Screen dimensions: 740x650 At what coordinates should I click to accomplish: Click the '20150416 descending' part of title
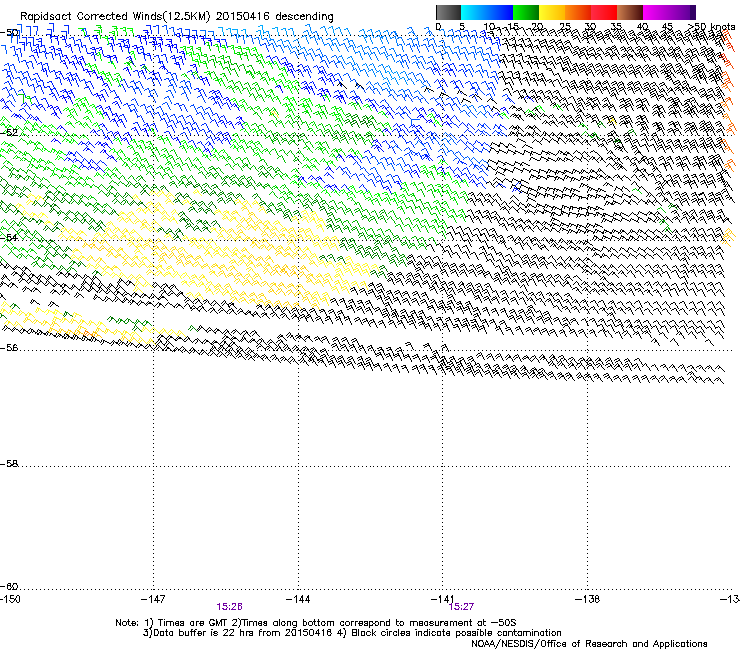[x=275, y=17]
